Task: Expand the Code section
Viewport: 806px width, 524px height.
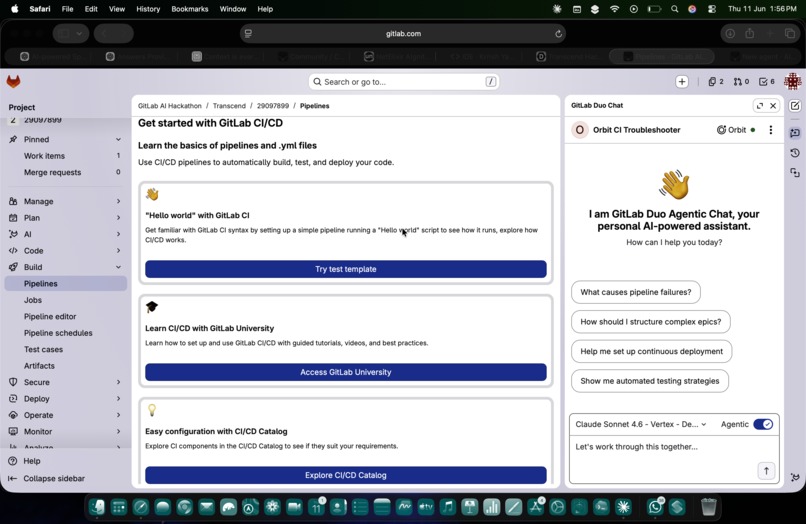Action: [66, 250]
